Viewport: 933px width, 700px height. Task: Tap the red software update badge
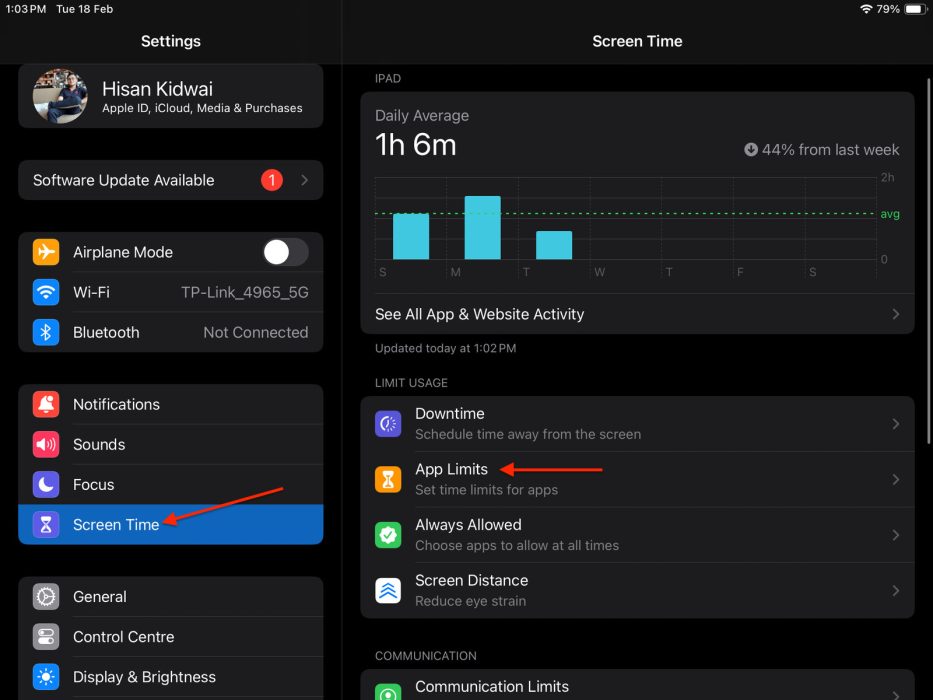click(x=272, y=180)
